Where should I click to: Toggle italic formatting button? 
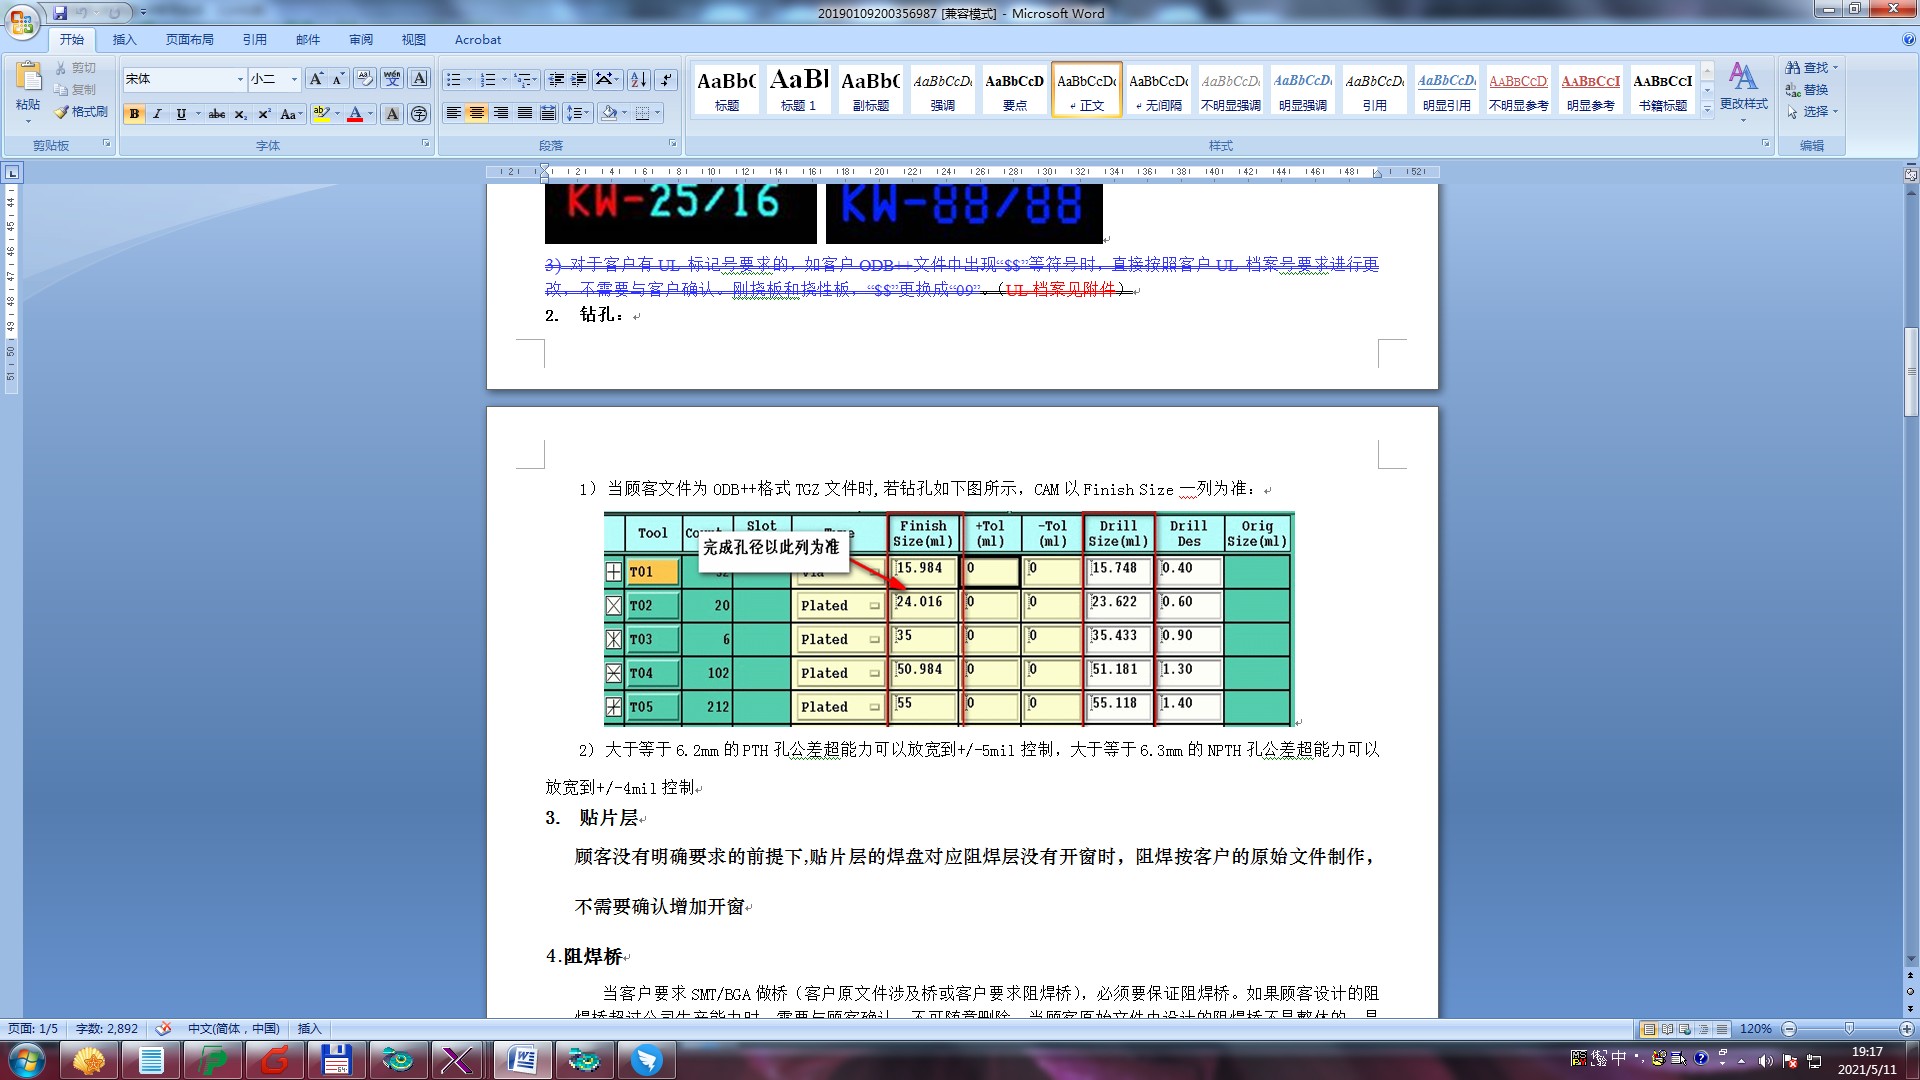point(157,114)
